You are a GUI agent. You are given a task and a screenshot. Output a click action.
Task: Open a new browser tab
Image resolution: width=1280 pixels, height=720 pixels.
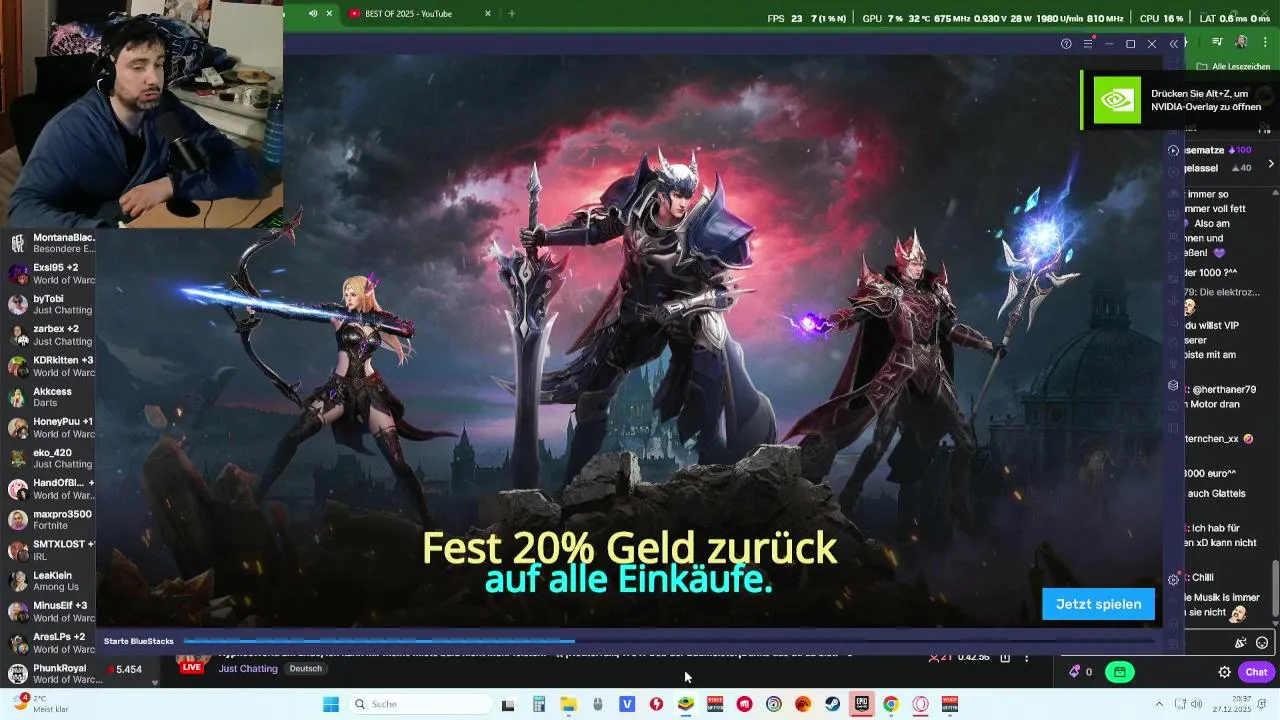coord(512,14)
